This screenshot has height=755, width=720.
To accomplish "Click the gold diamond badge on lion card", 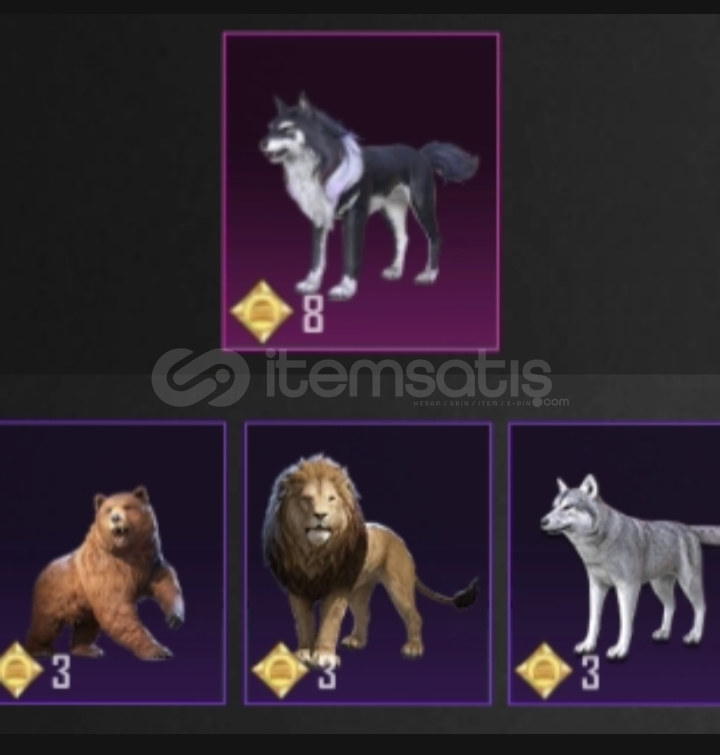I will tap(279, 670).
